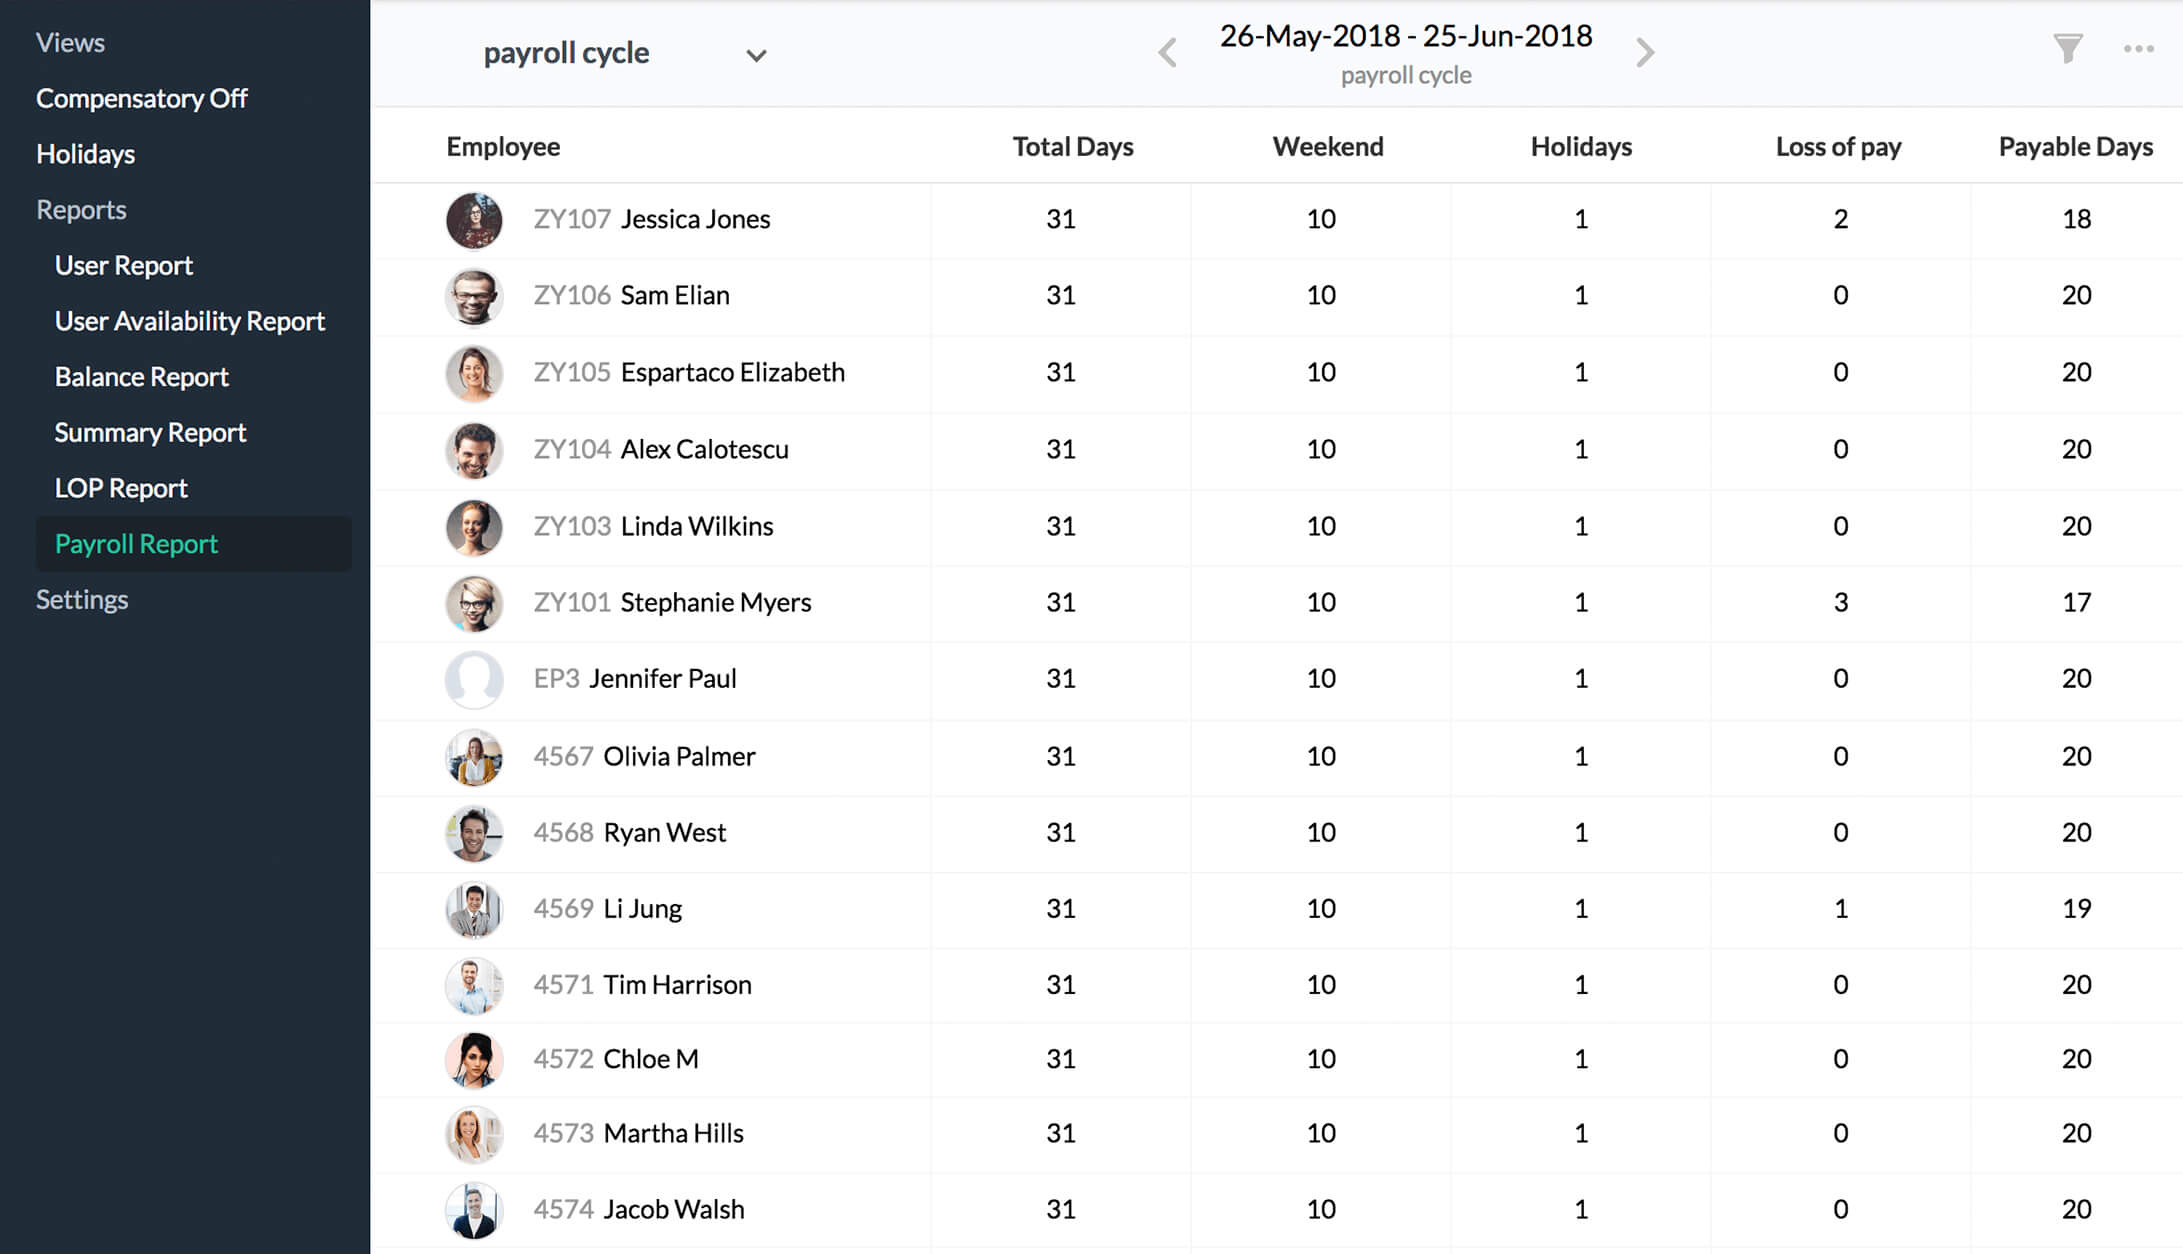
Task: Open the LOP Report menu item
Action: (121, 488)
